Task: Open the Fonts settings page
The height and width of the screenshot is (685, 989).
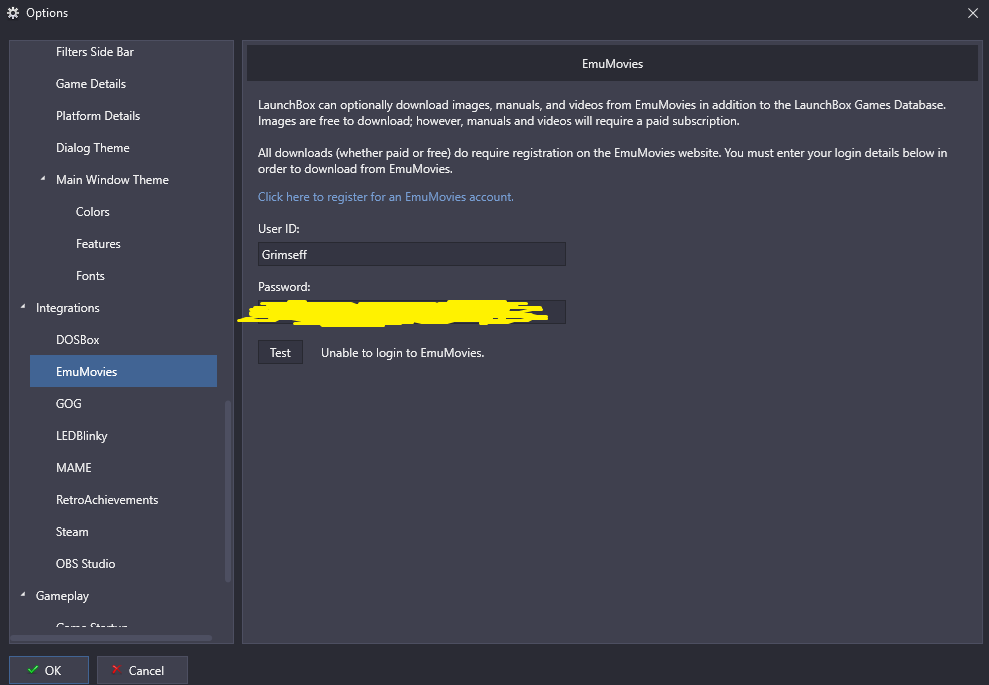Action: pyautogui.click(x=90, y=276)
